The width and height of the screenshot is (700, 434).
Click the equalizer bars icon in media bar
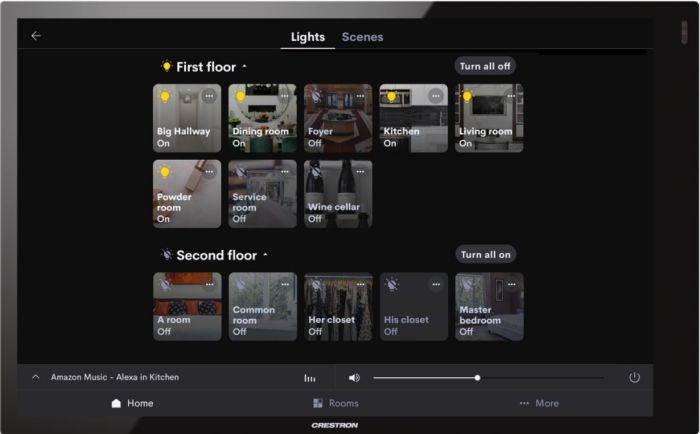coord(310,378)
